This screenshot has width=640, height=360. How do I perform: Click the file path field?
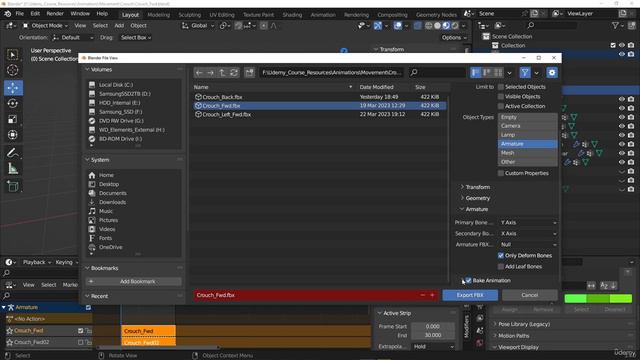point(331,73)
